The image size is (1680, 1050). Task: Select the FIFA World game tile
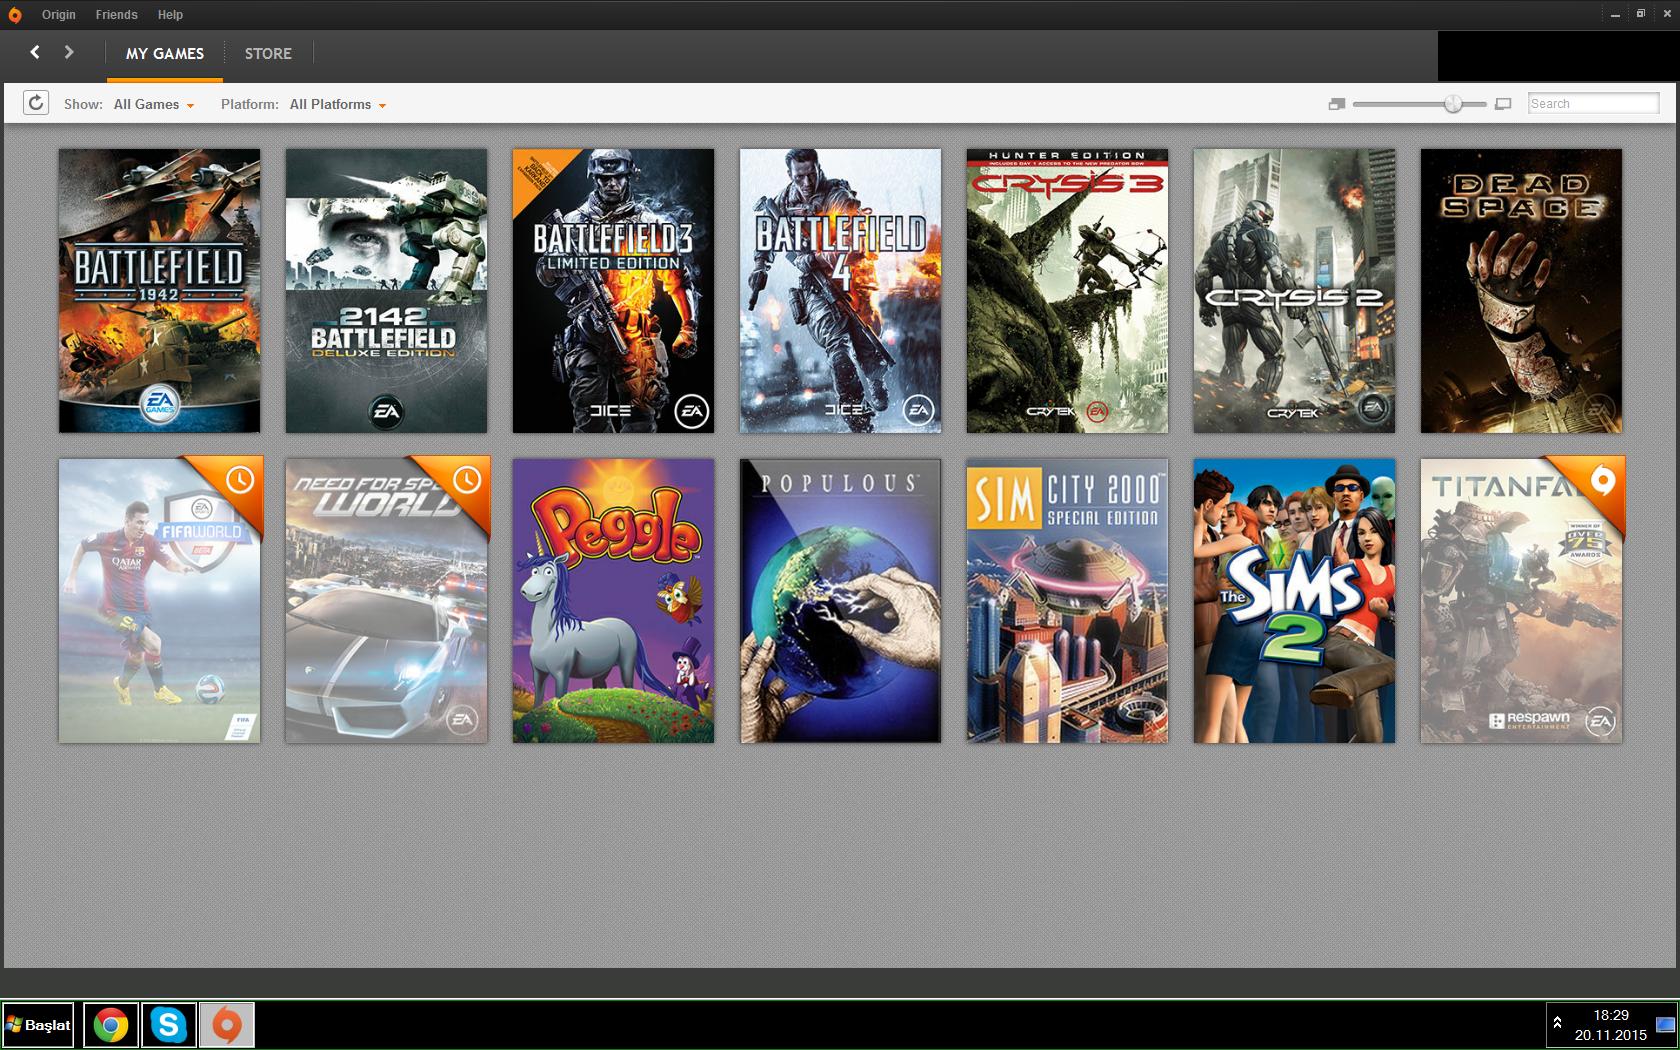click(159, 601)
